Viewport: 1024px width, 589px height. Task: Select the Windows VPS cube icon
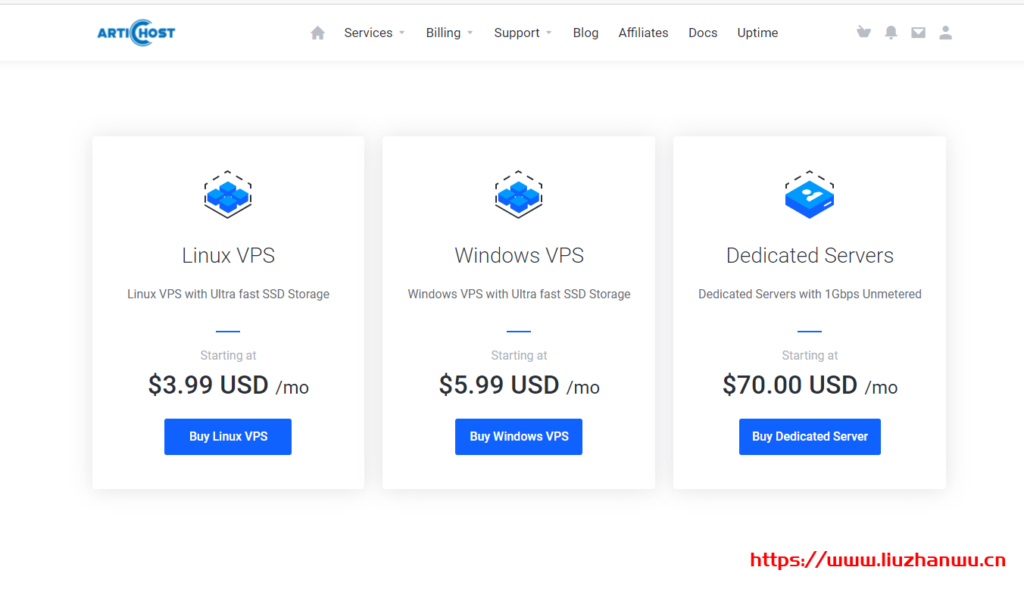518,195
